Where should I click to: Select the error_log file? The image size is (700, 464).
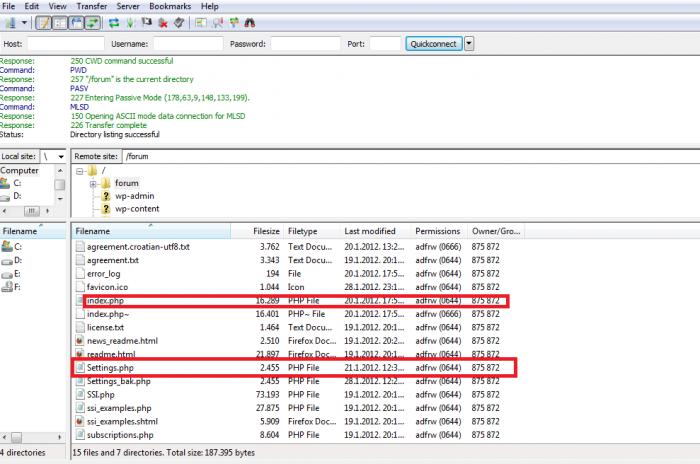point(103,274)
